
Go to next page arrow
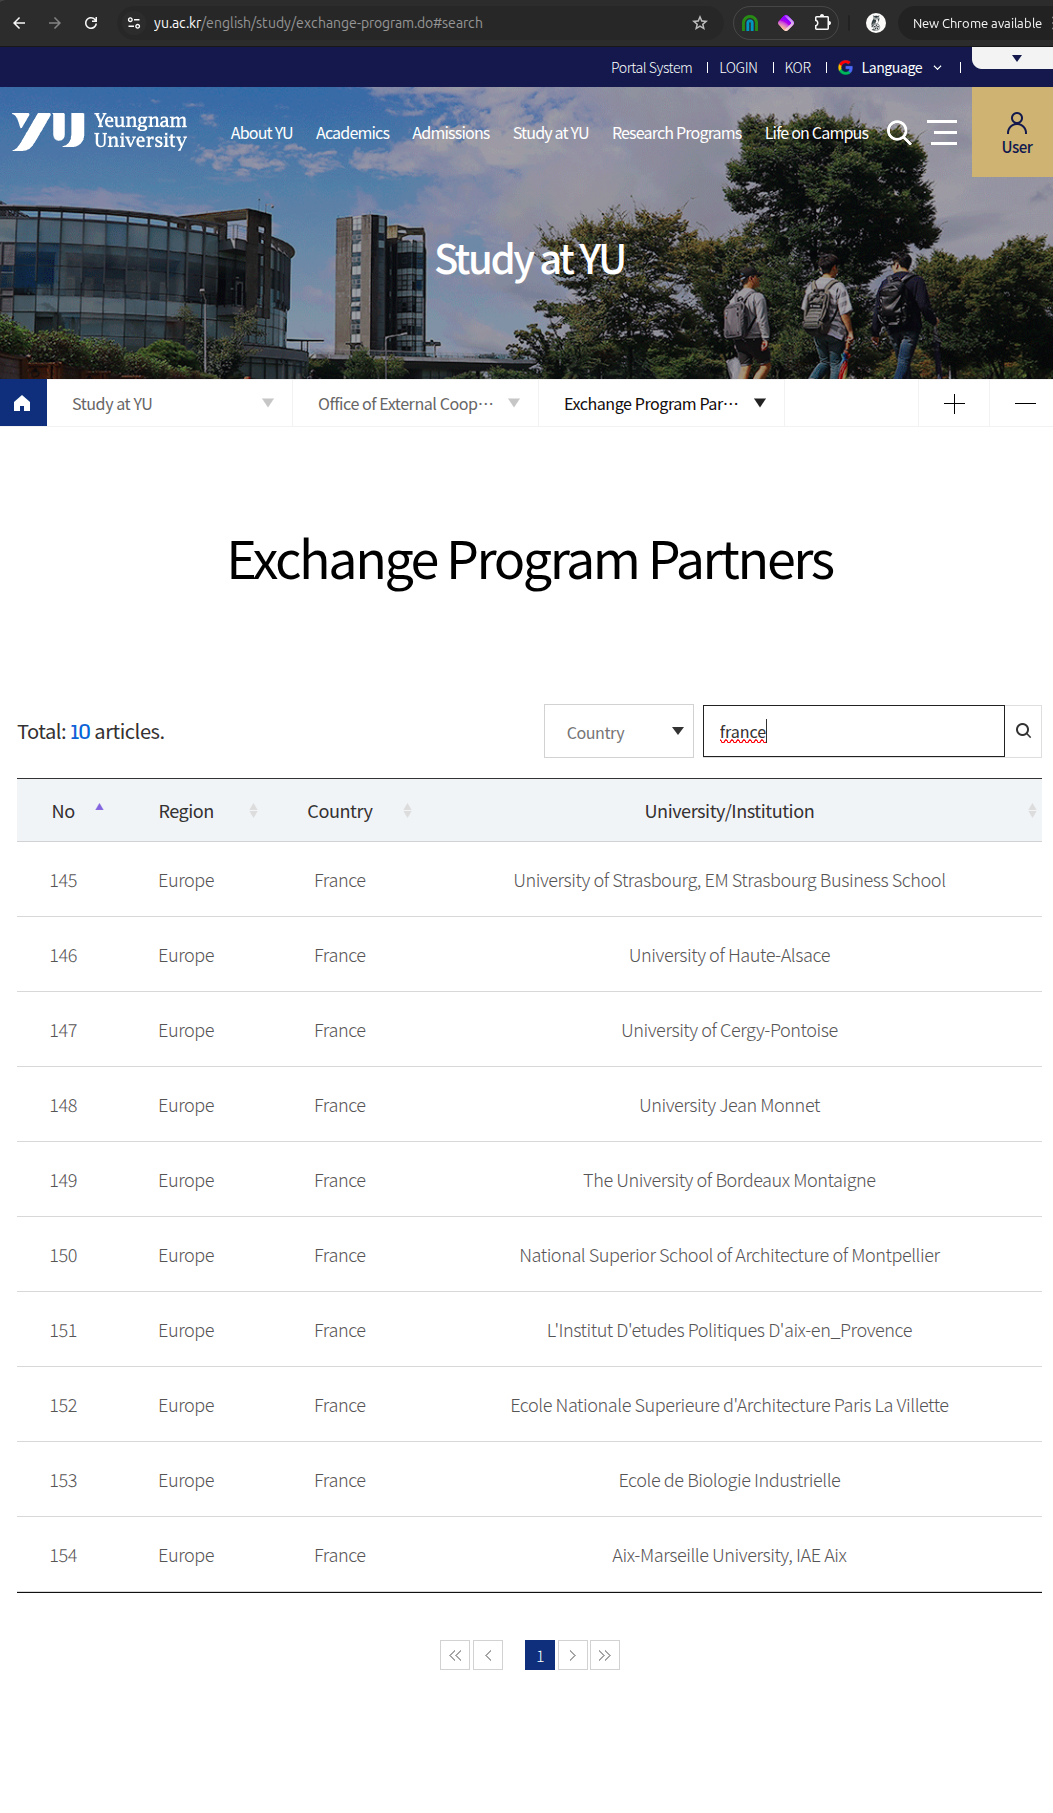click(x=573, y=1655)
